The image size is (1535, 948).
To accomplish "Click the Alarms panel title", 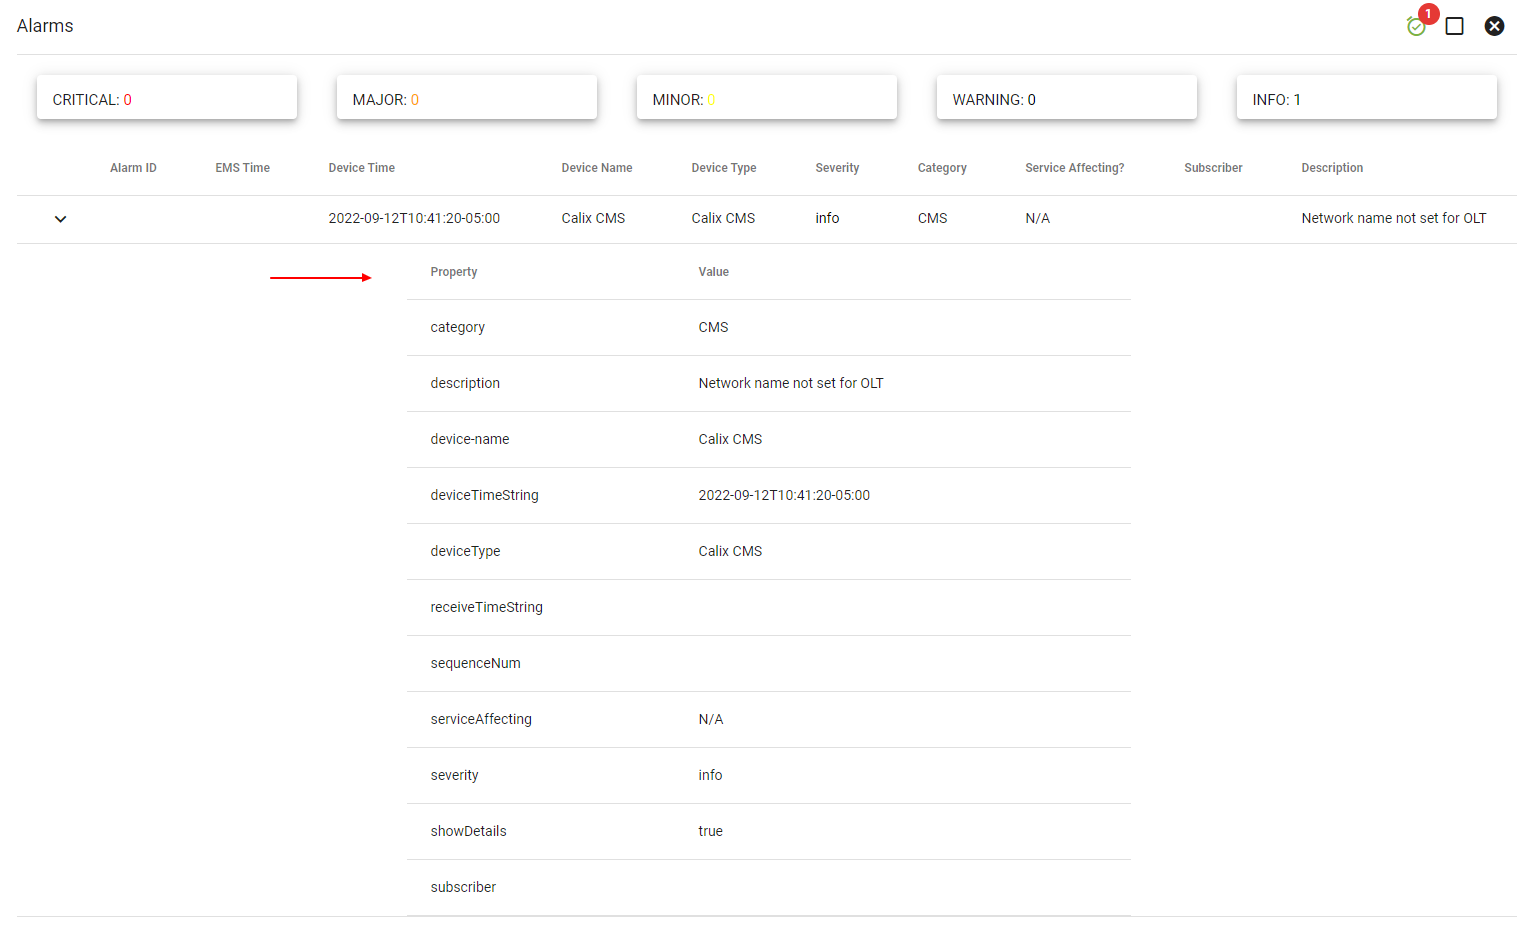I will [x=45, y=26].
